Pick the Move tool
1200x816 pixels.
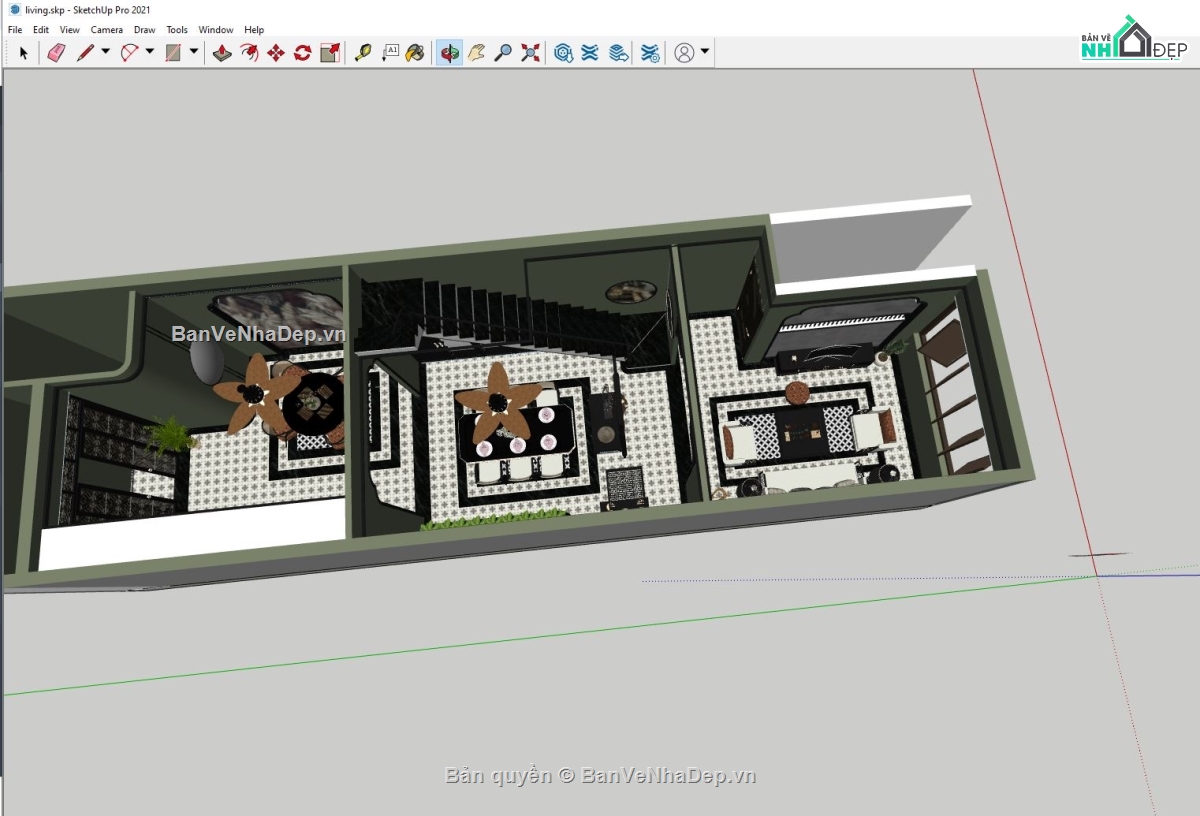[275, 53]
